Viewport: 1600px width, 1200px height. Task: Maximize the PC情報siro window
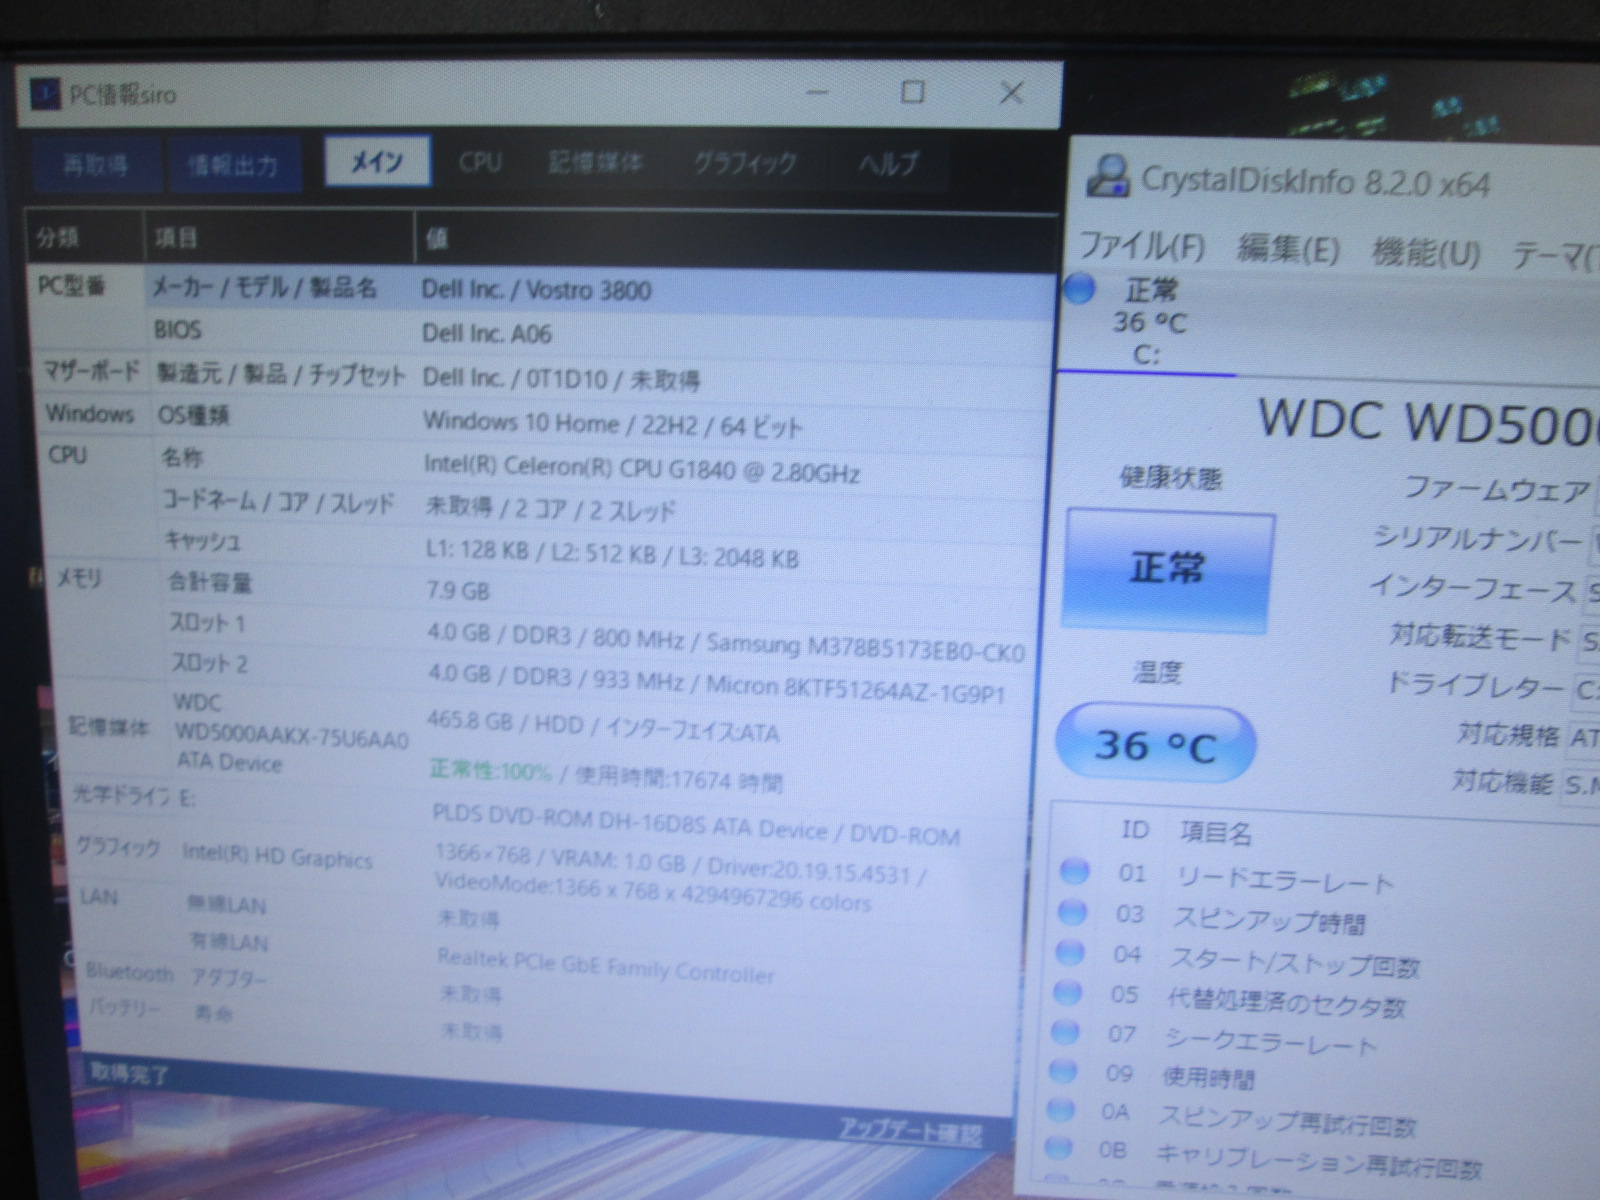pos(912,92)
